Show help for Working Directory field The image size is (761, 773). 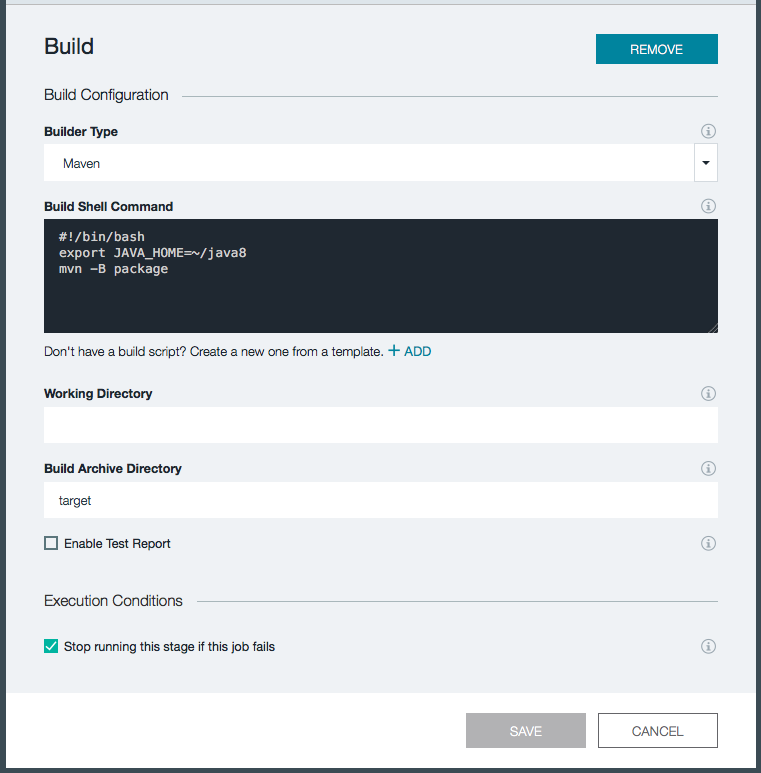point(708,394)
